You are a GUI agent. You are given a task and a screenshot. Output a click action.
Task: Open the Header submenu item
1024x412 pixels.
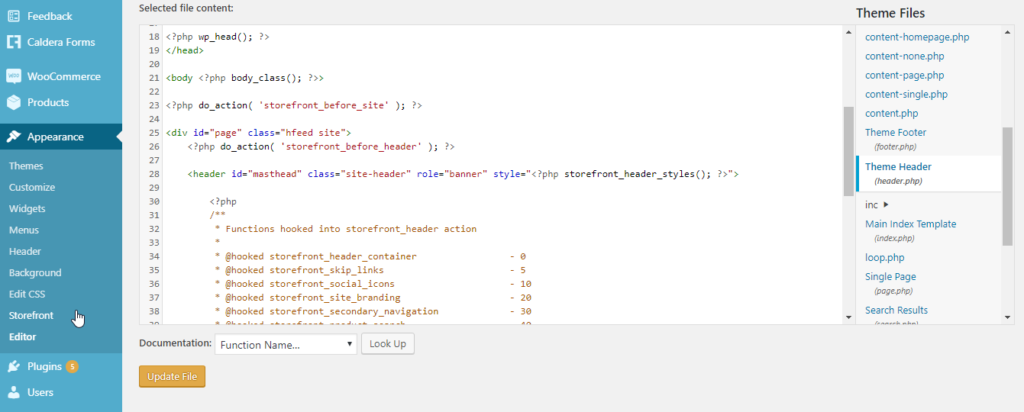[x=25, y=251]
